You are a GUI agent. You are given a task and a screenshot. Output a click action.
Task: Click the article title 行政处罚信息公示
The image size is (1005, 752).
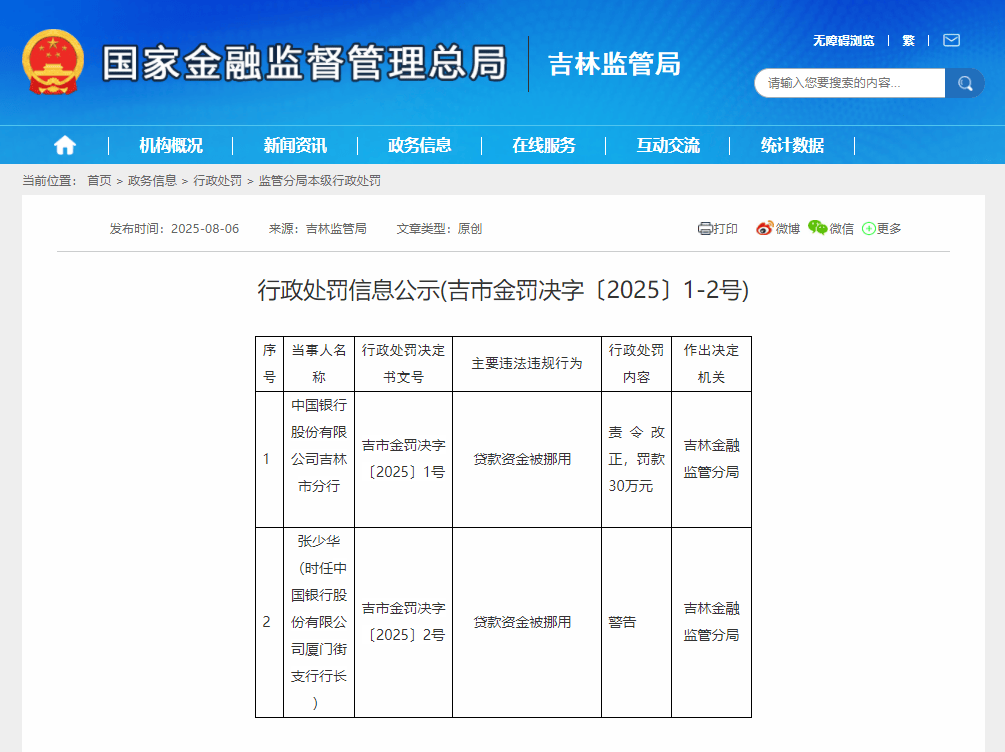502,290
